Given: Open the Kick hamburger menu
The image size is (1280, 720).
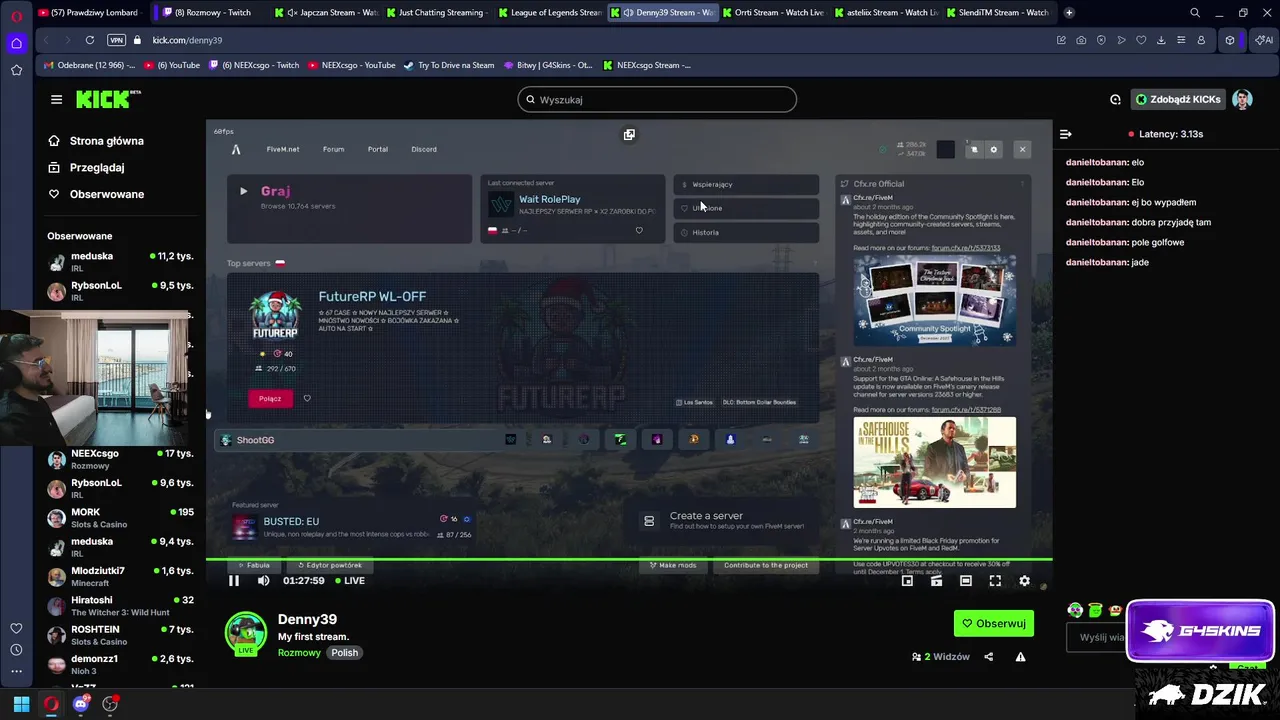Looking at the screenshot, I should (56, 99).
